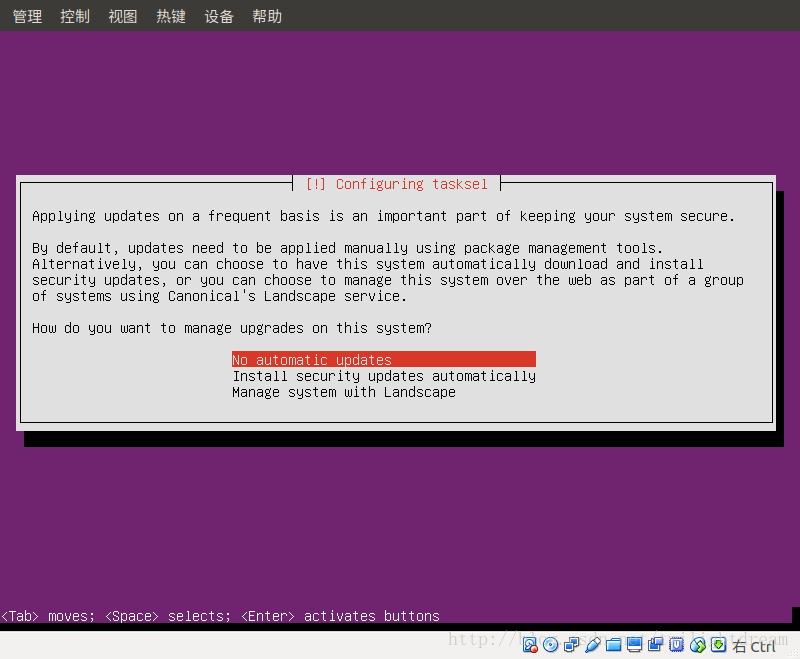
Task: Select Install security updates automatically
Action: pos(383,375)
